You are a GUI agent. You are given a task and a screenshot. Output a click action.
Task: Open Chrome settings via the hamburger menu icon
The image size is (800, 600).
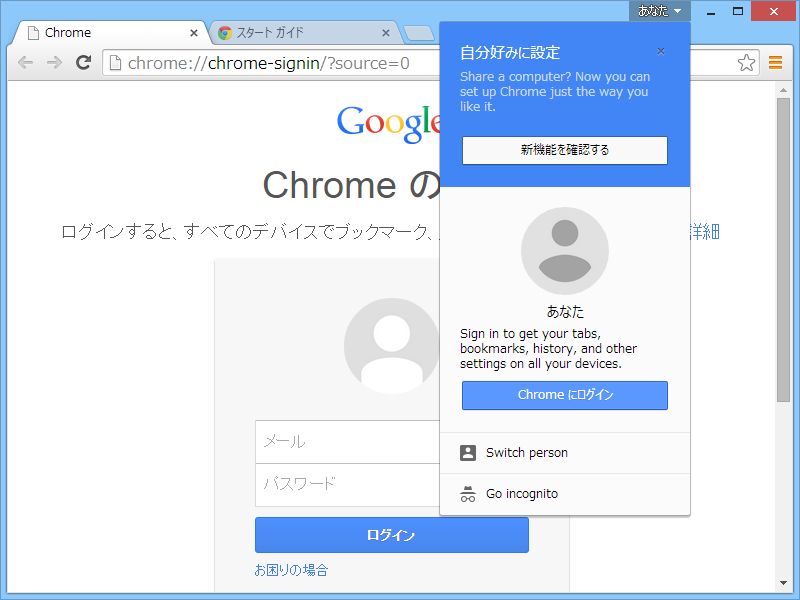[775, 62]
